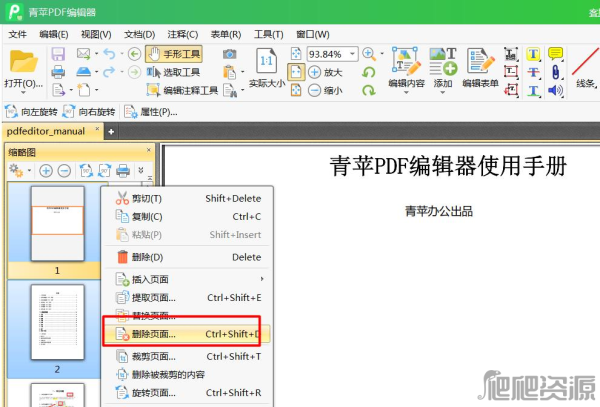Screen dimensions: 600x407
Task: Open the Add (添加) tool
Action: tap(443, 68)
